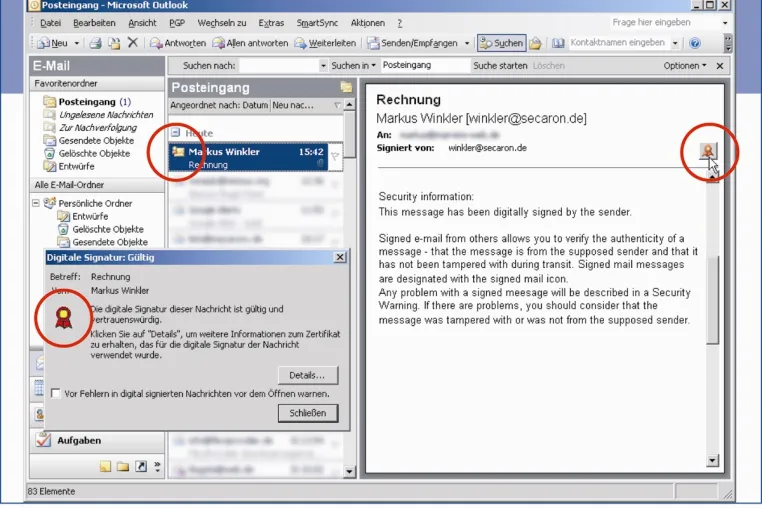Image resolution: width=762 pixels, height=508 pixels.
Task: Click the message list scroll-down arrow
Action: tap(349, 471)
